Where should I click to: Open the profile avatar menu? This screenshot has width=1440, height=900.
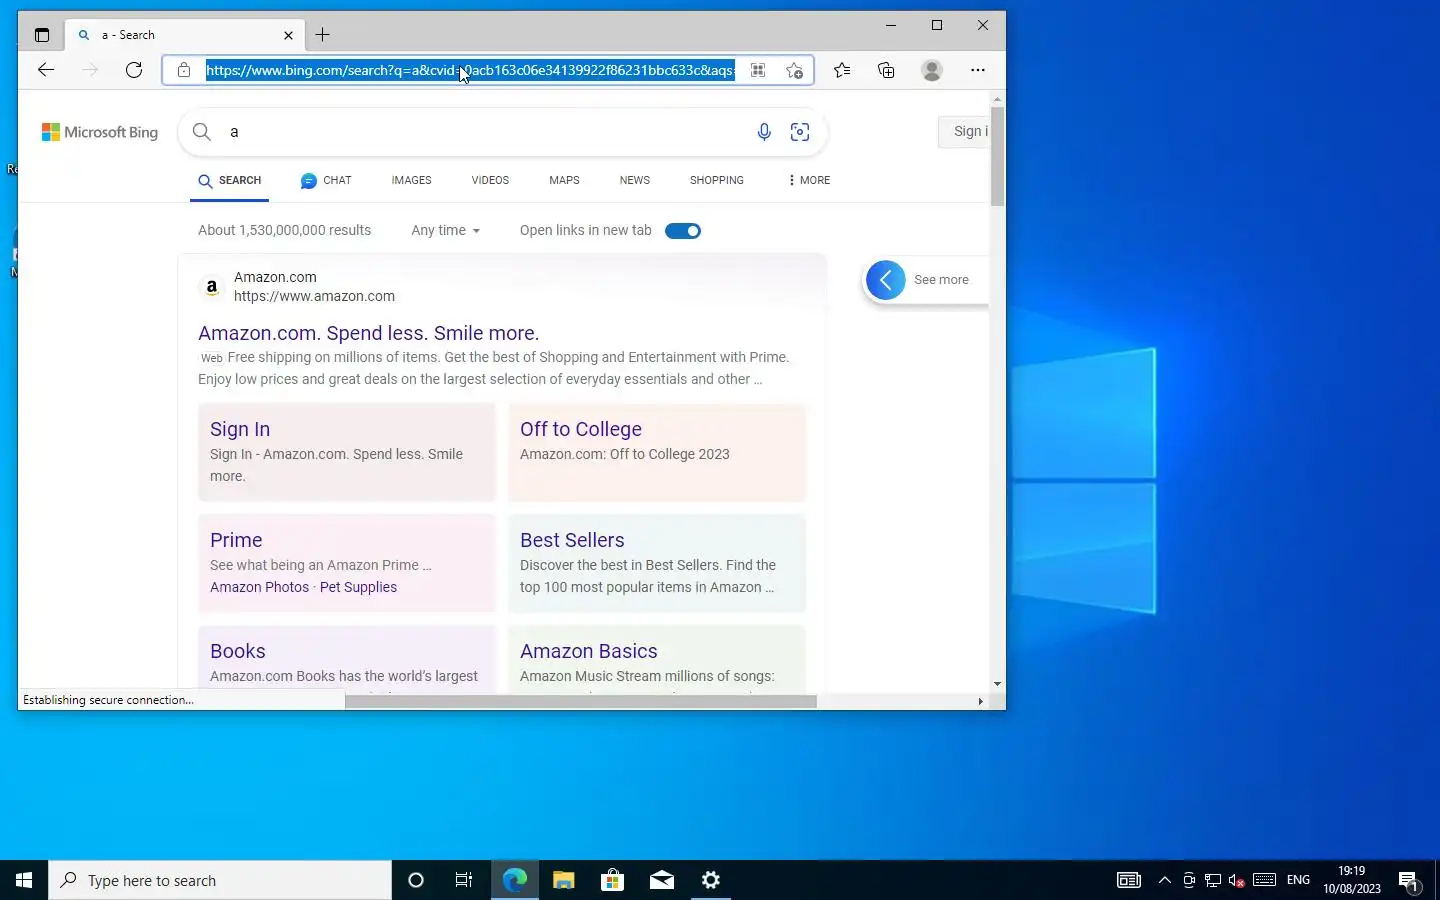[932, 70]
